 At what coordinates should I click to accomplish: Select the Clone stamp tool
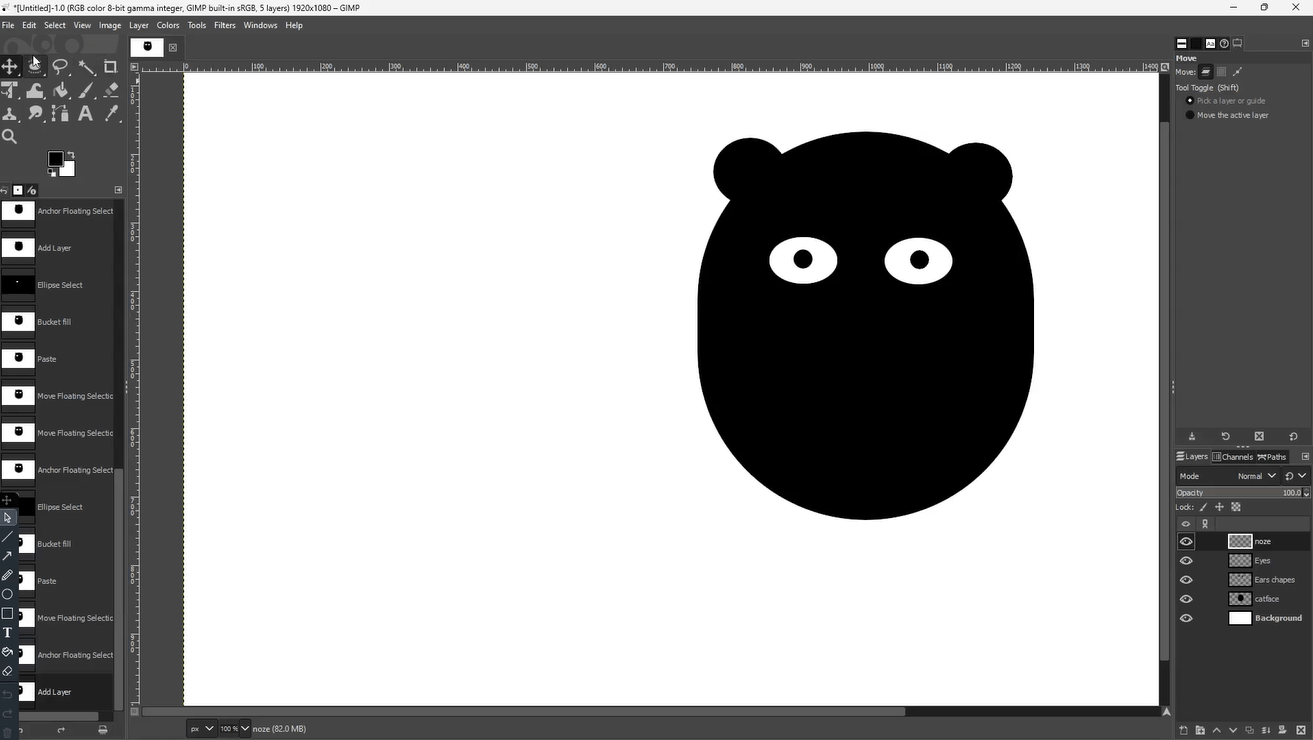(x=10, y=114)
